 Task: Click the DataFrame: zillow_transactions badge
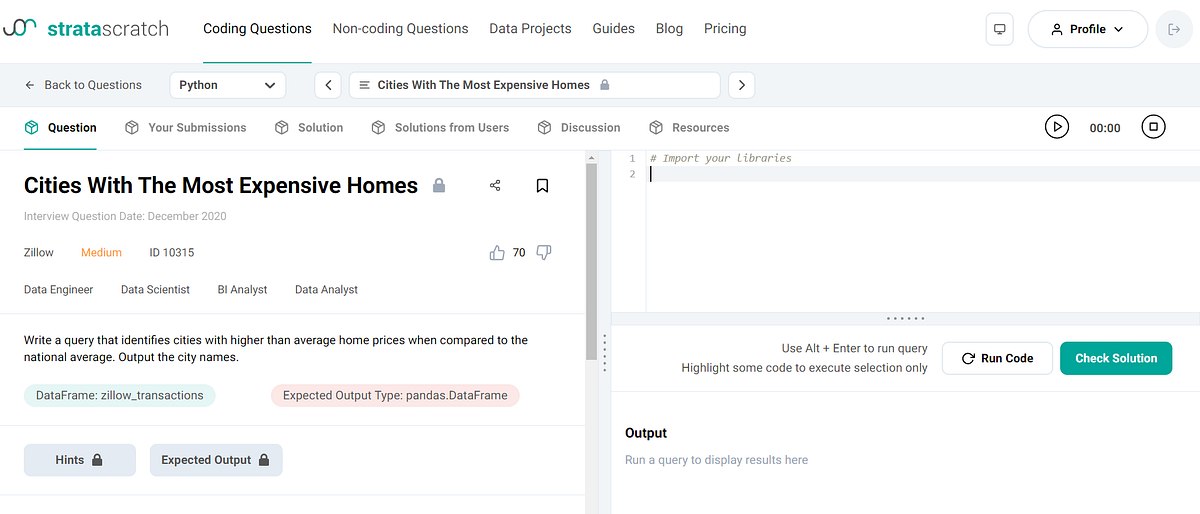pyautogui.click(x=119, y=395)
